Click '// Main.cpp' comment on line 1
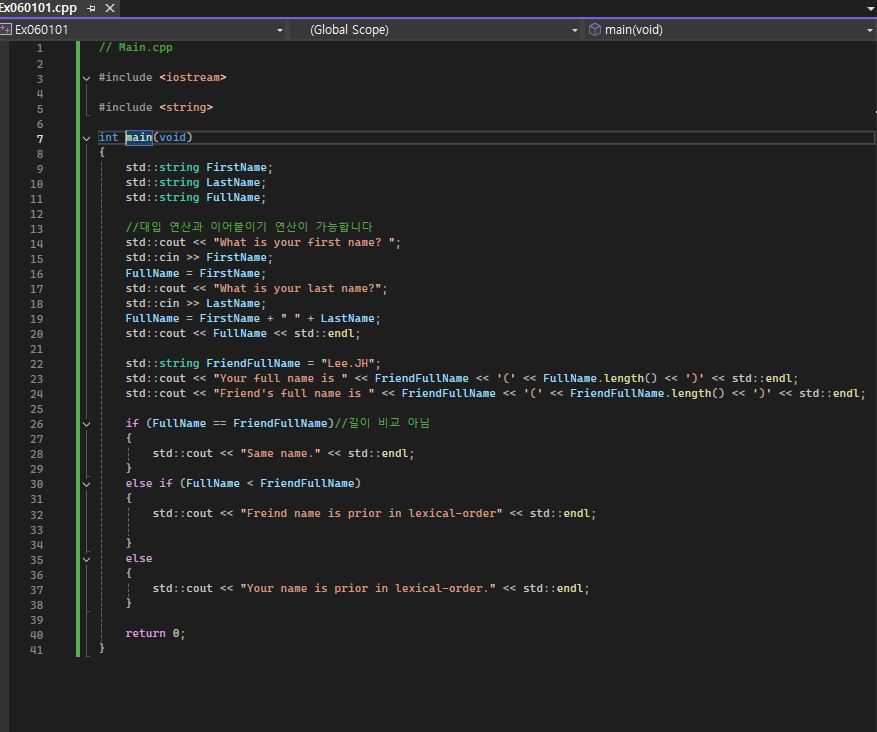The height and width of the screenshot is (732, 877). pyautogui.click(x=136, y=48)
